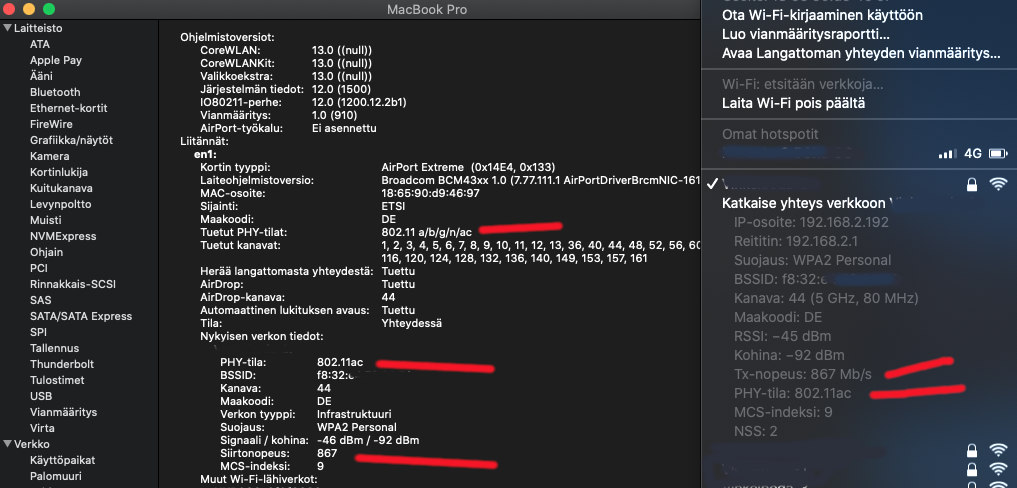Collapse the Laitteisto disclosure triangle
1017x488 pixels.
point(7,28)
